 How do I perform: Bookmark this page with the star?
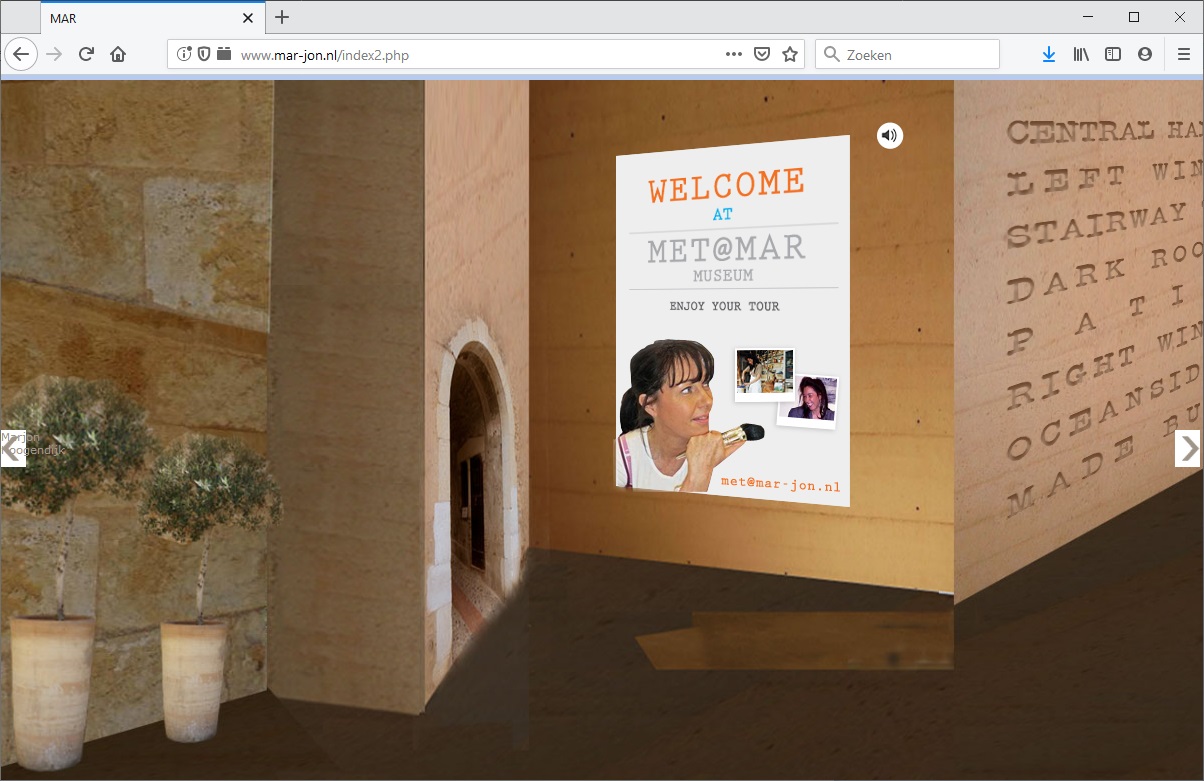pyautogui.click(x=790, y=55)
